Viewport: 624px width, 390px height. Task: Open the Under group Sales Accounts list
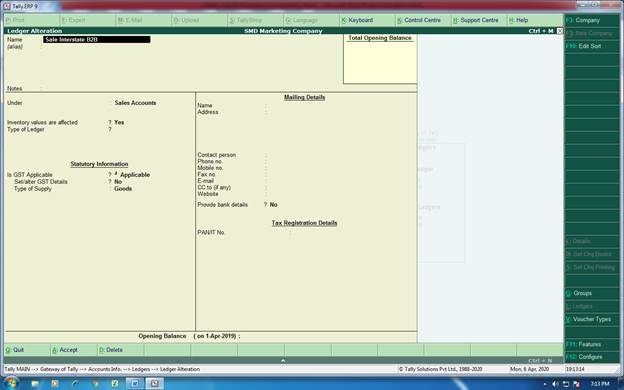135,103
